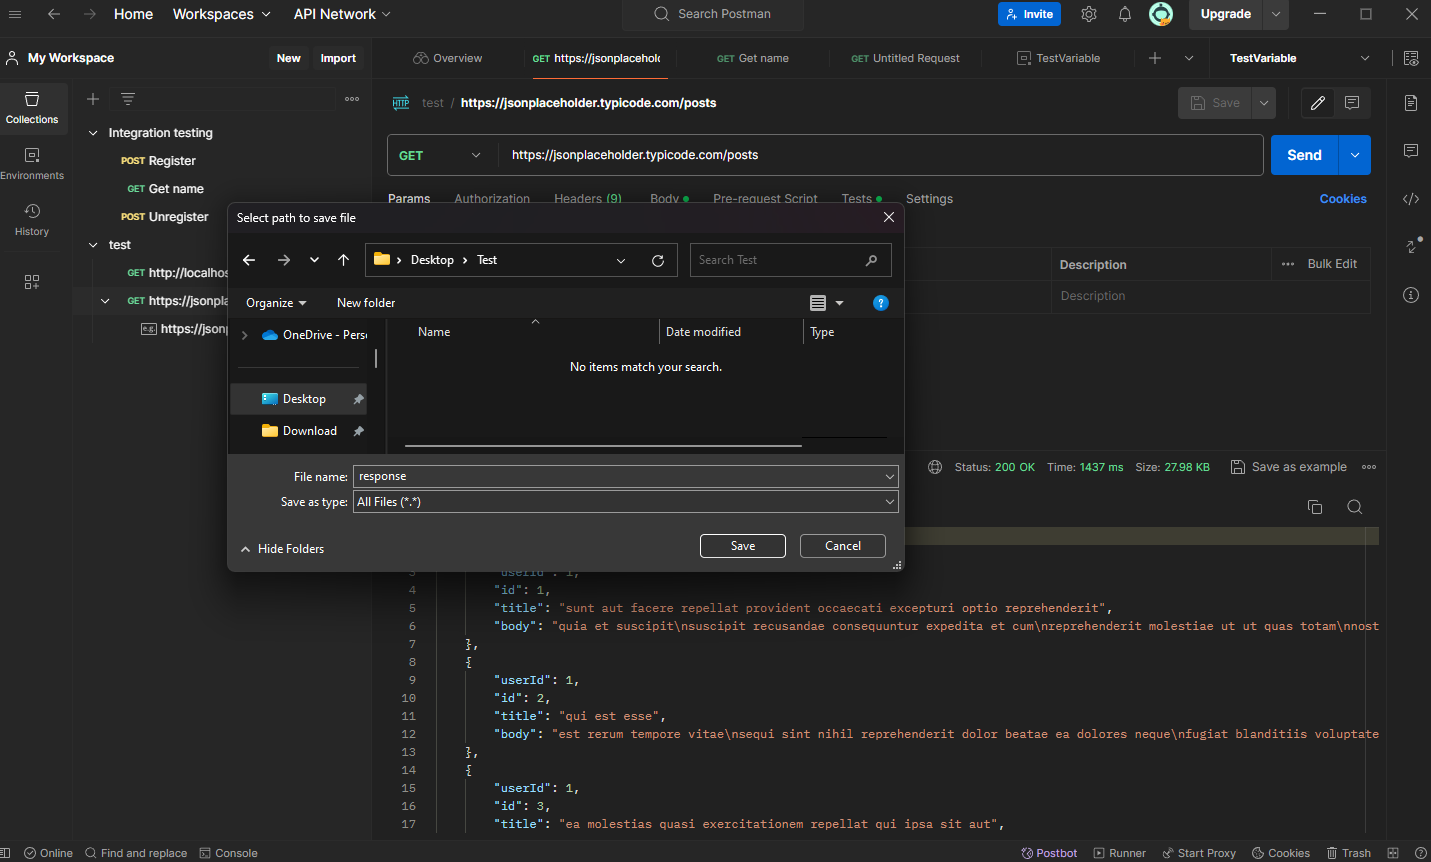
Task: Switch to the Untitled Request tab
Action: coord(905,58)
